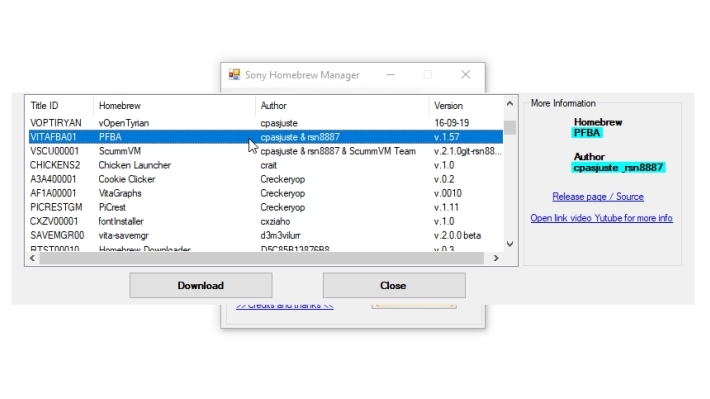Click the vita-savemgr homebrew name
Viewport: 710px width, 399px height.
pos(123,235)
